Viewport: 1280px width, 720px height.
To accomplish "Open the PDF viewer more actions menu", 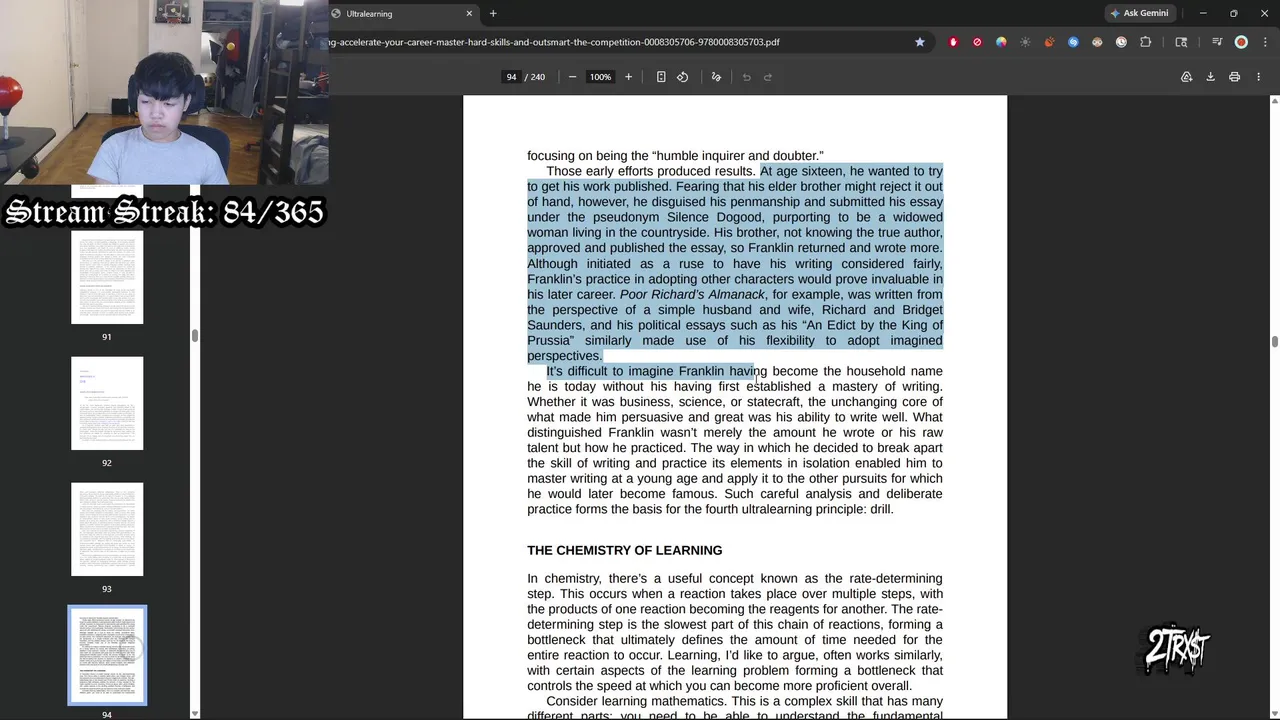I will [1258, 77].
